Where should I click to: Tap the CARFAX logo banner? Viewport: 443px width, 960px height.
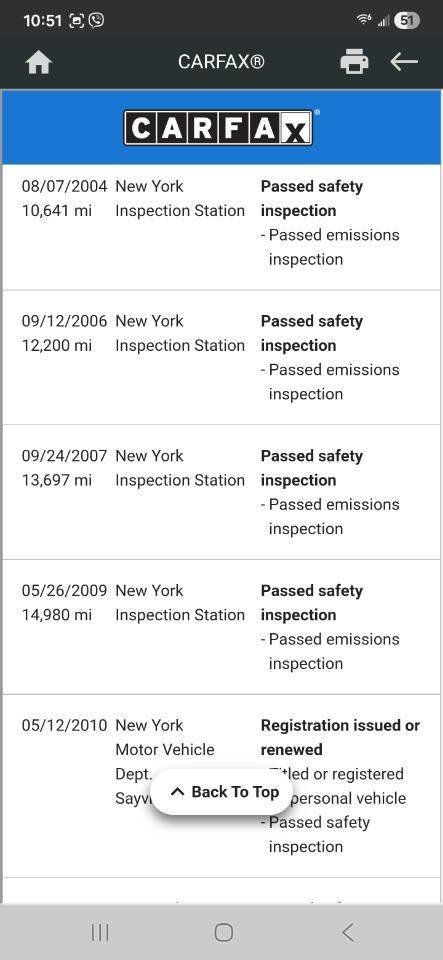(222, 127)
